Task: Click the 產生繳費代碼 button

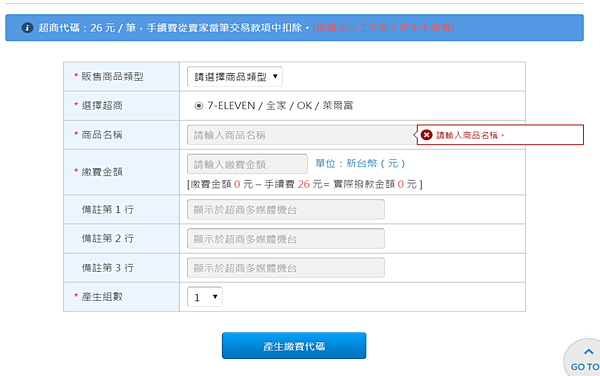Action: [x=294, y=346]
